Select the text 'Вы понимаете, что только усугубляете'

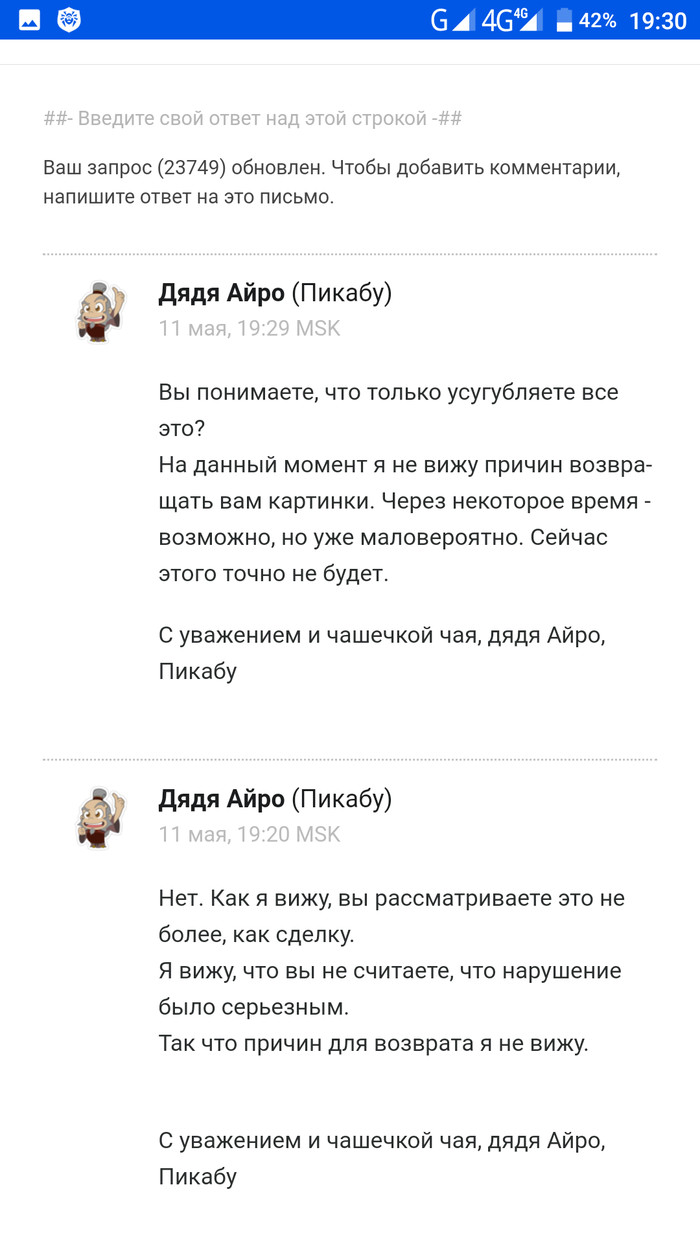point(388,392)
